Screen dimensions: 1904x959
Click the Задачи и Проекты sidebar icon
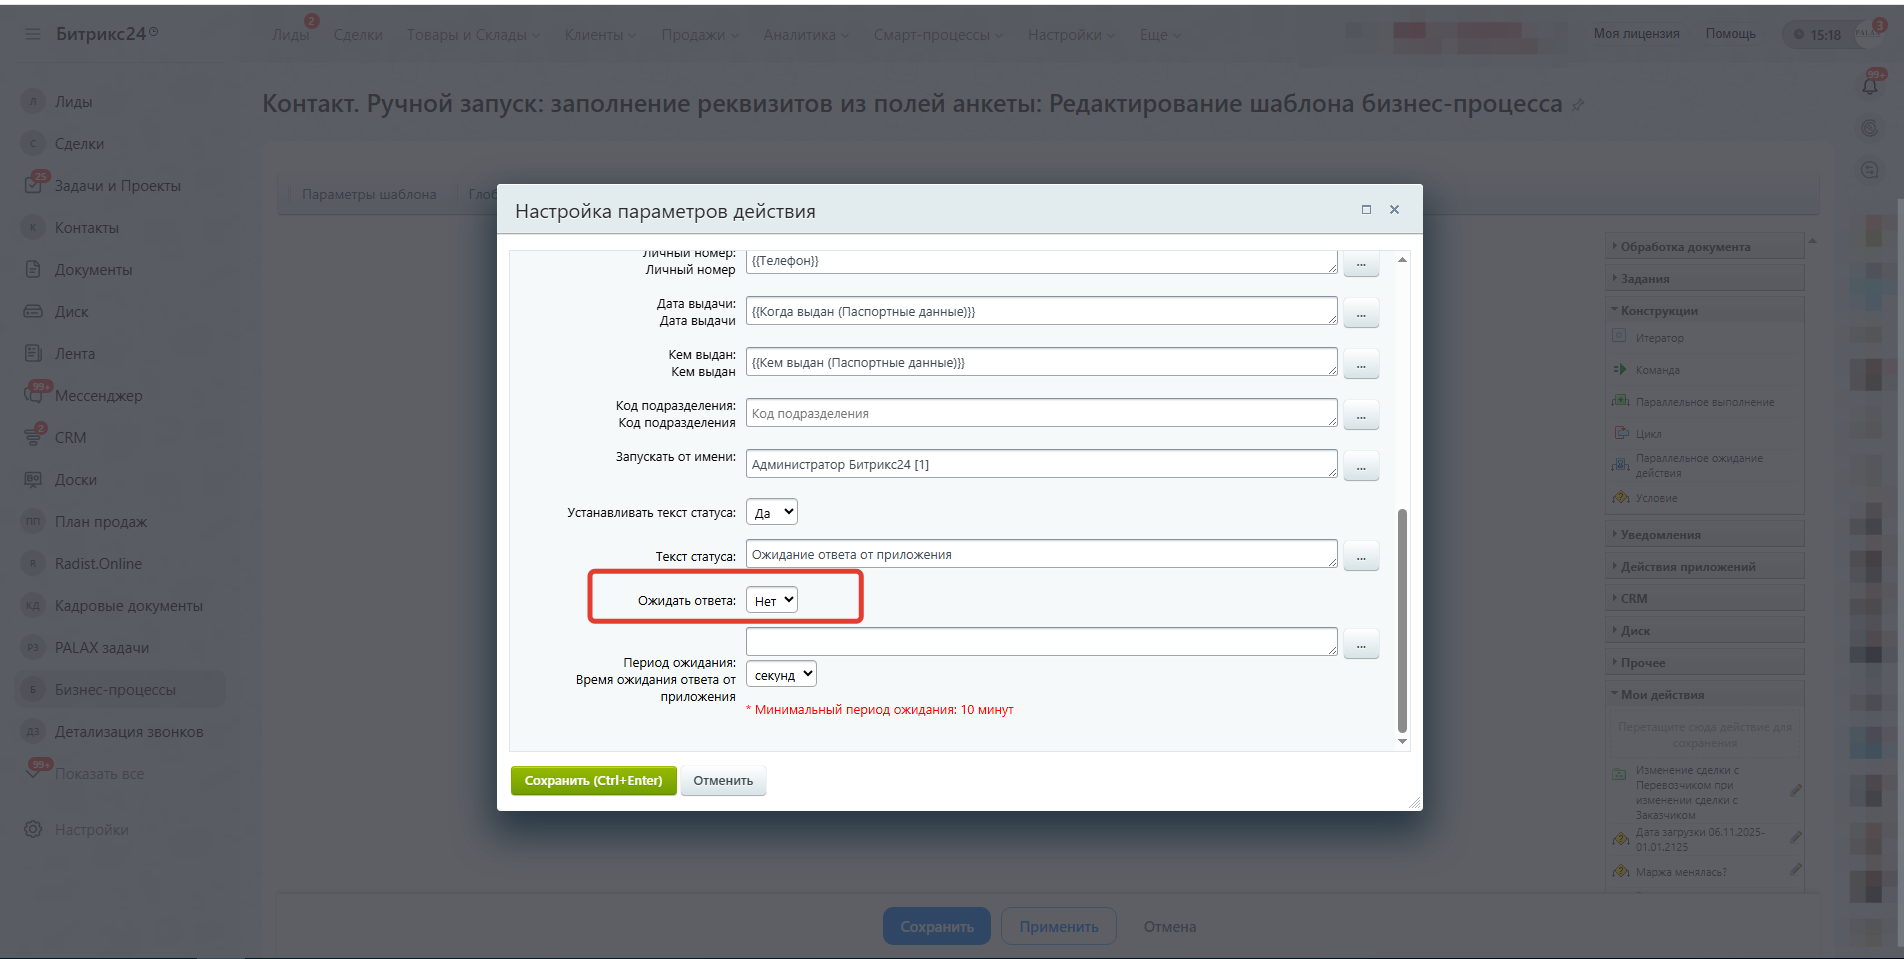click(x=33, y=185)
